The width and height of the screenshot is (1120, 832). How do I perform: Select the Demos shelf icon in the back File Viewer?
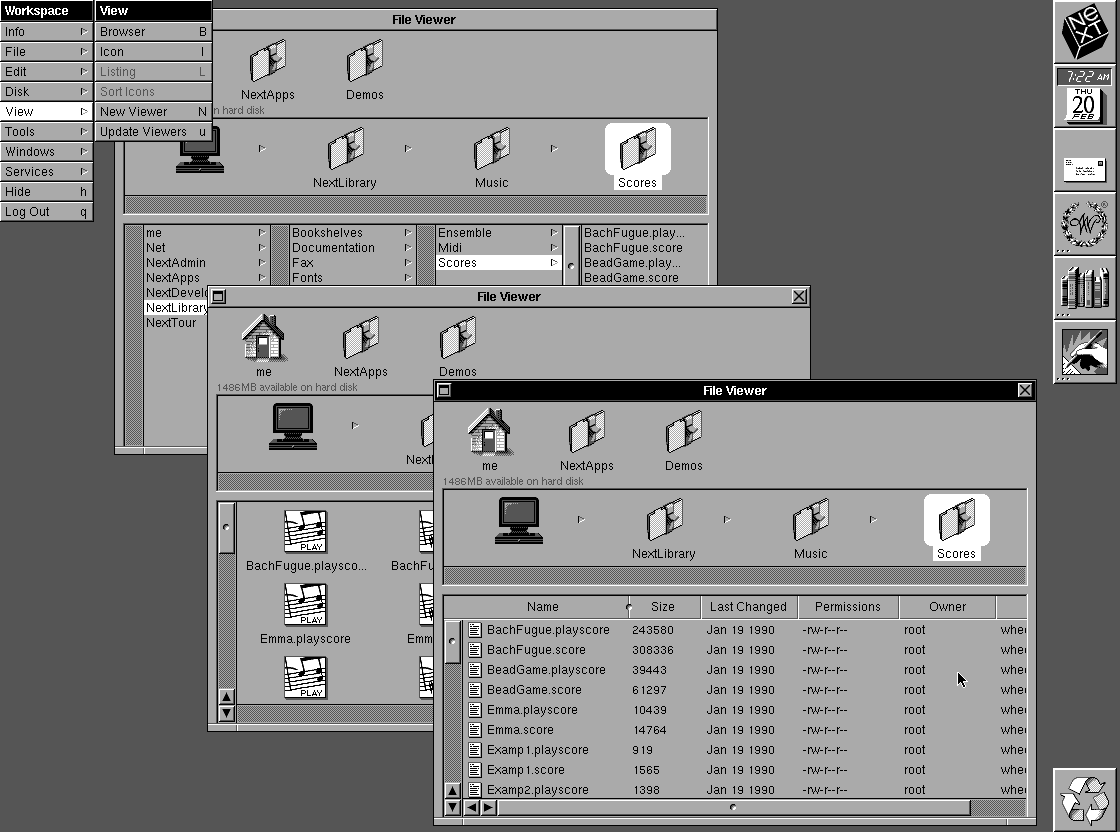pyautogui.click(x=365, y=69)
